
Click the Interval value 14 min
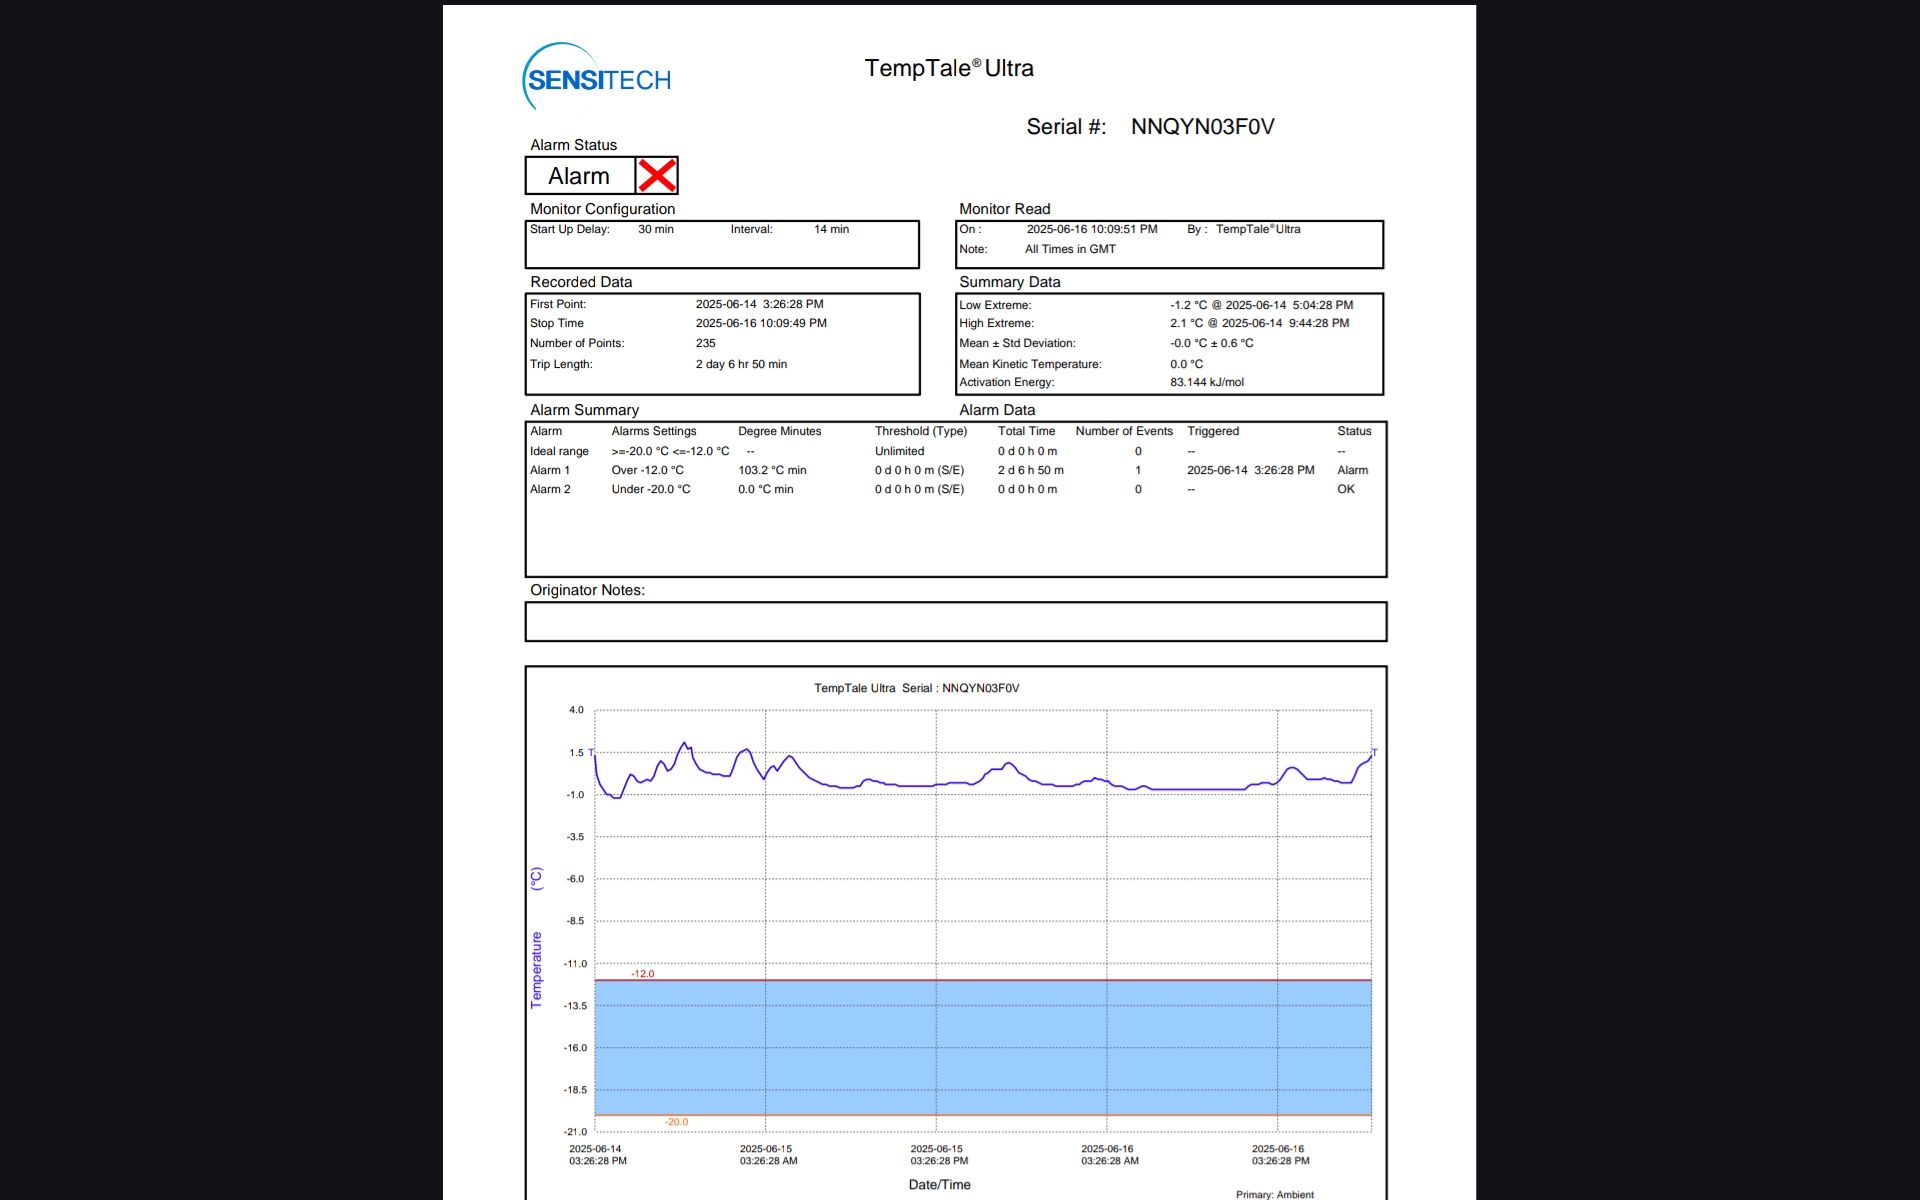coord(831,229)
